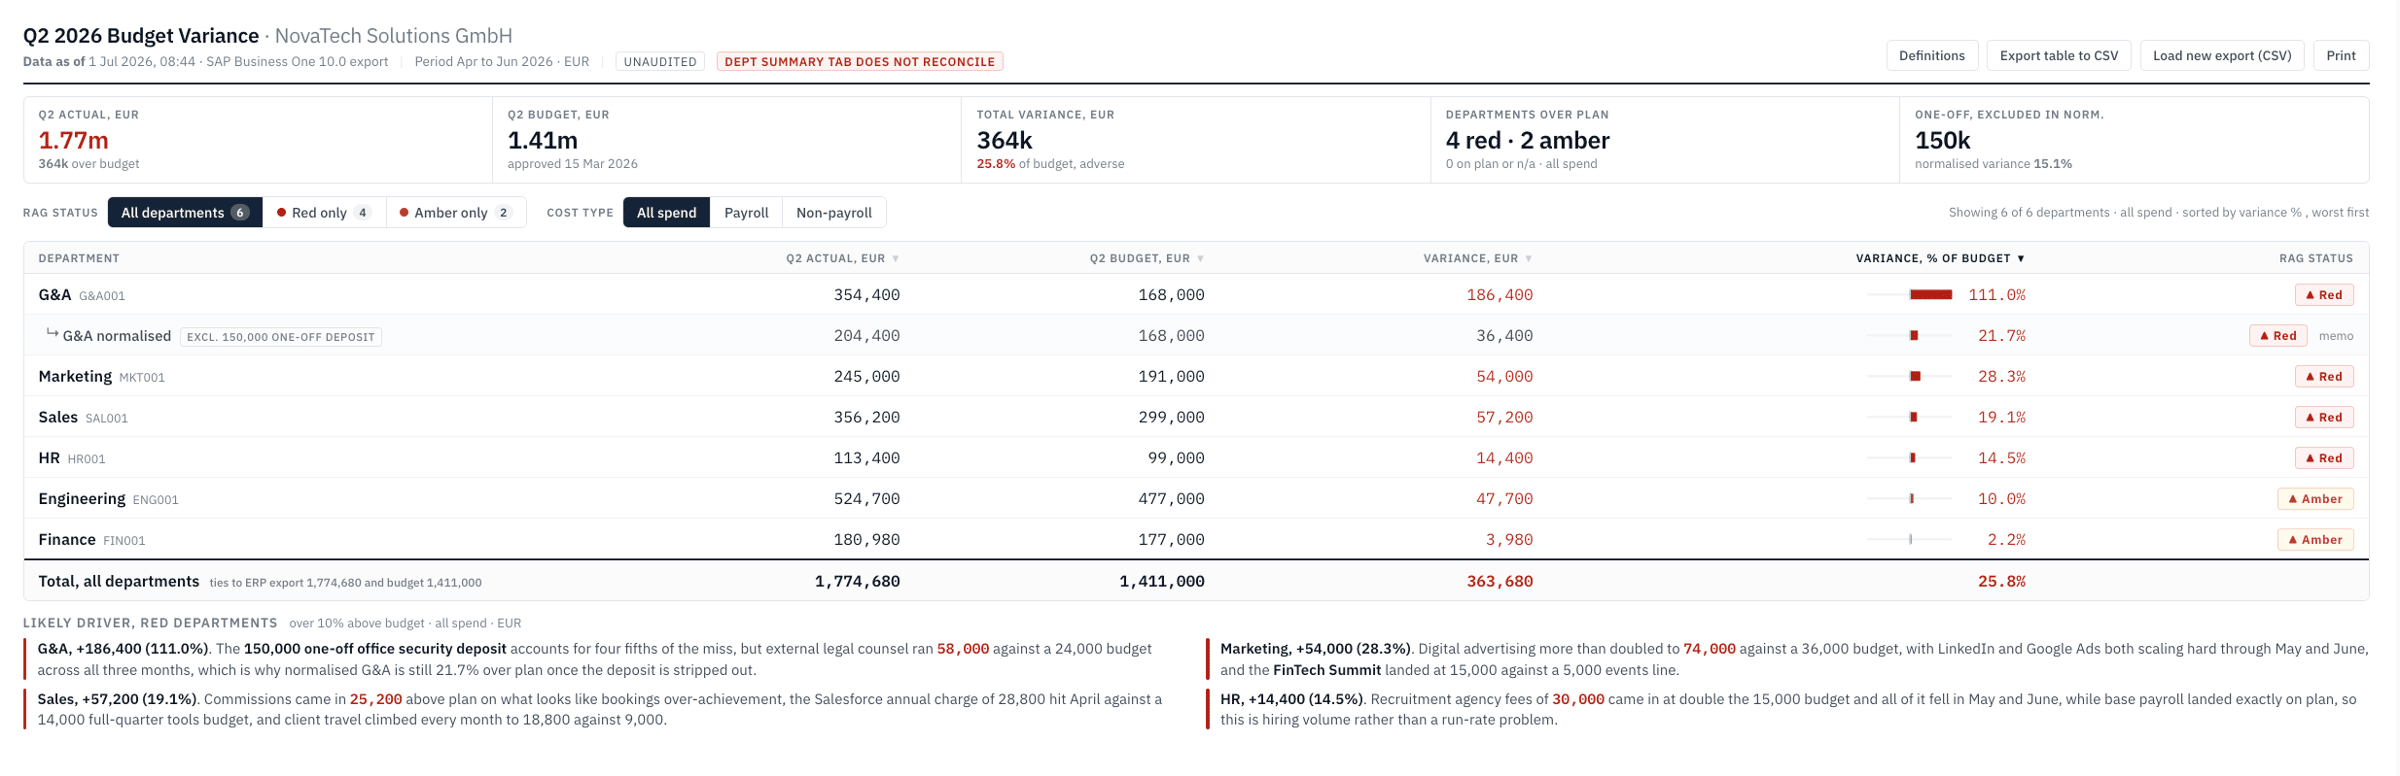The width and height of the screenshot is (2400, 776).
Task: Filter to Red only departments
Action: 324,213
